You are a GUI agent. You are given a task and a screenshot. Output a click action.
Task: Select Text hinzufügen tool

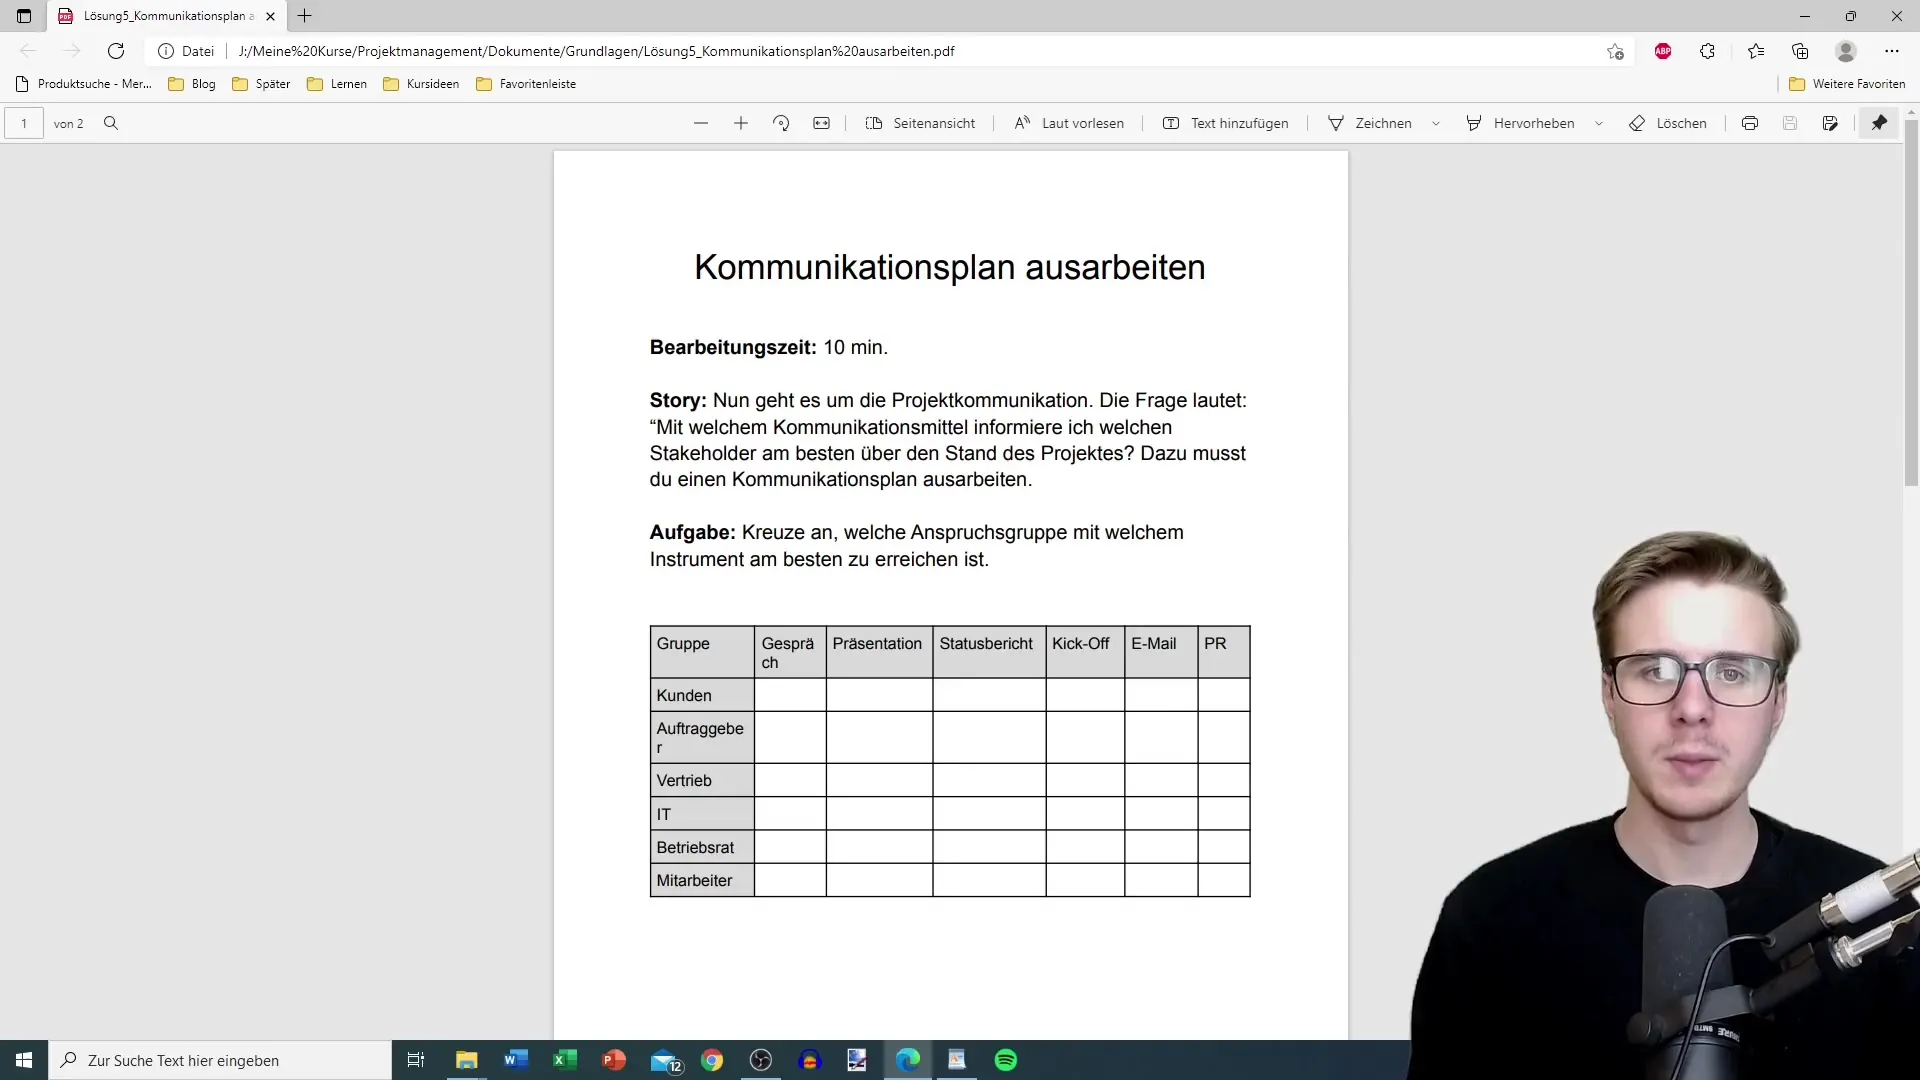pyautogui.click(x=1226, y=123)
